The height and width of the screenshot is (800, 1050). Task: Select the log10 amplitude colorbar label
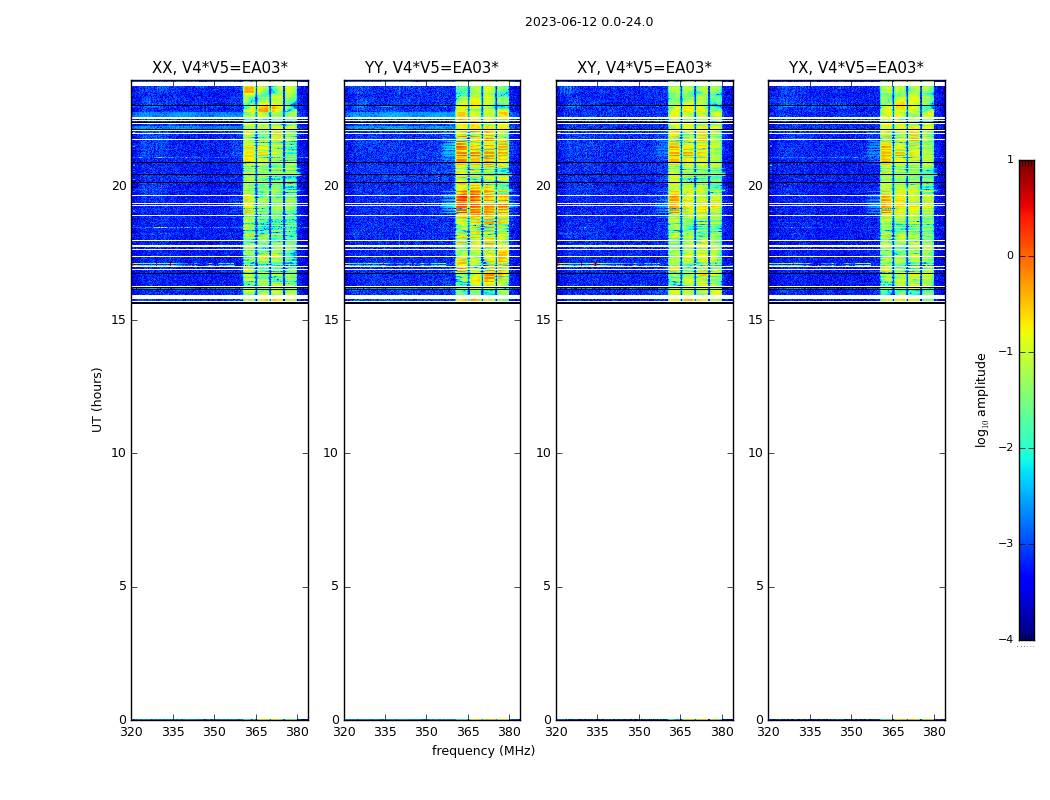click(981, 400)
